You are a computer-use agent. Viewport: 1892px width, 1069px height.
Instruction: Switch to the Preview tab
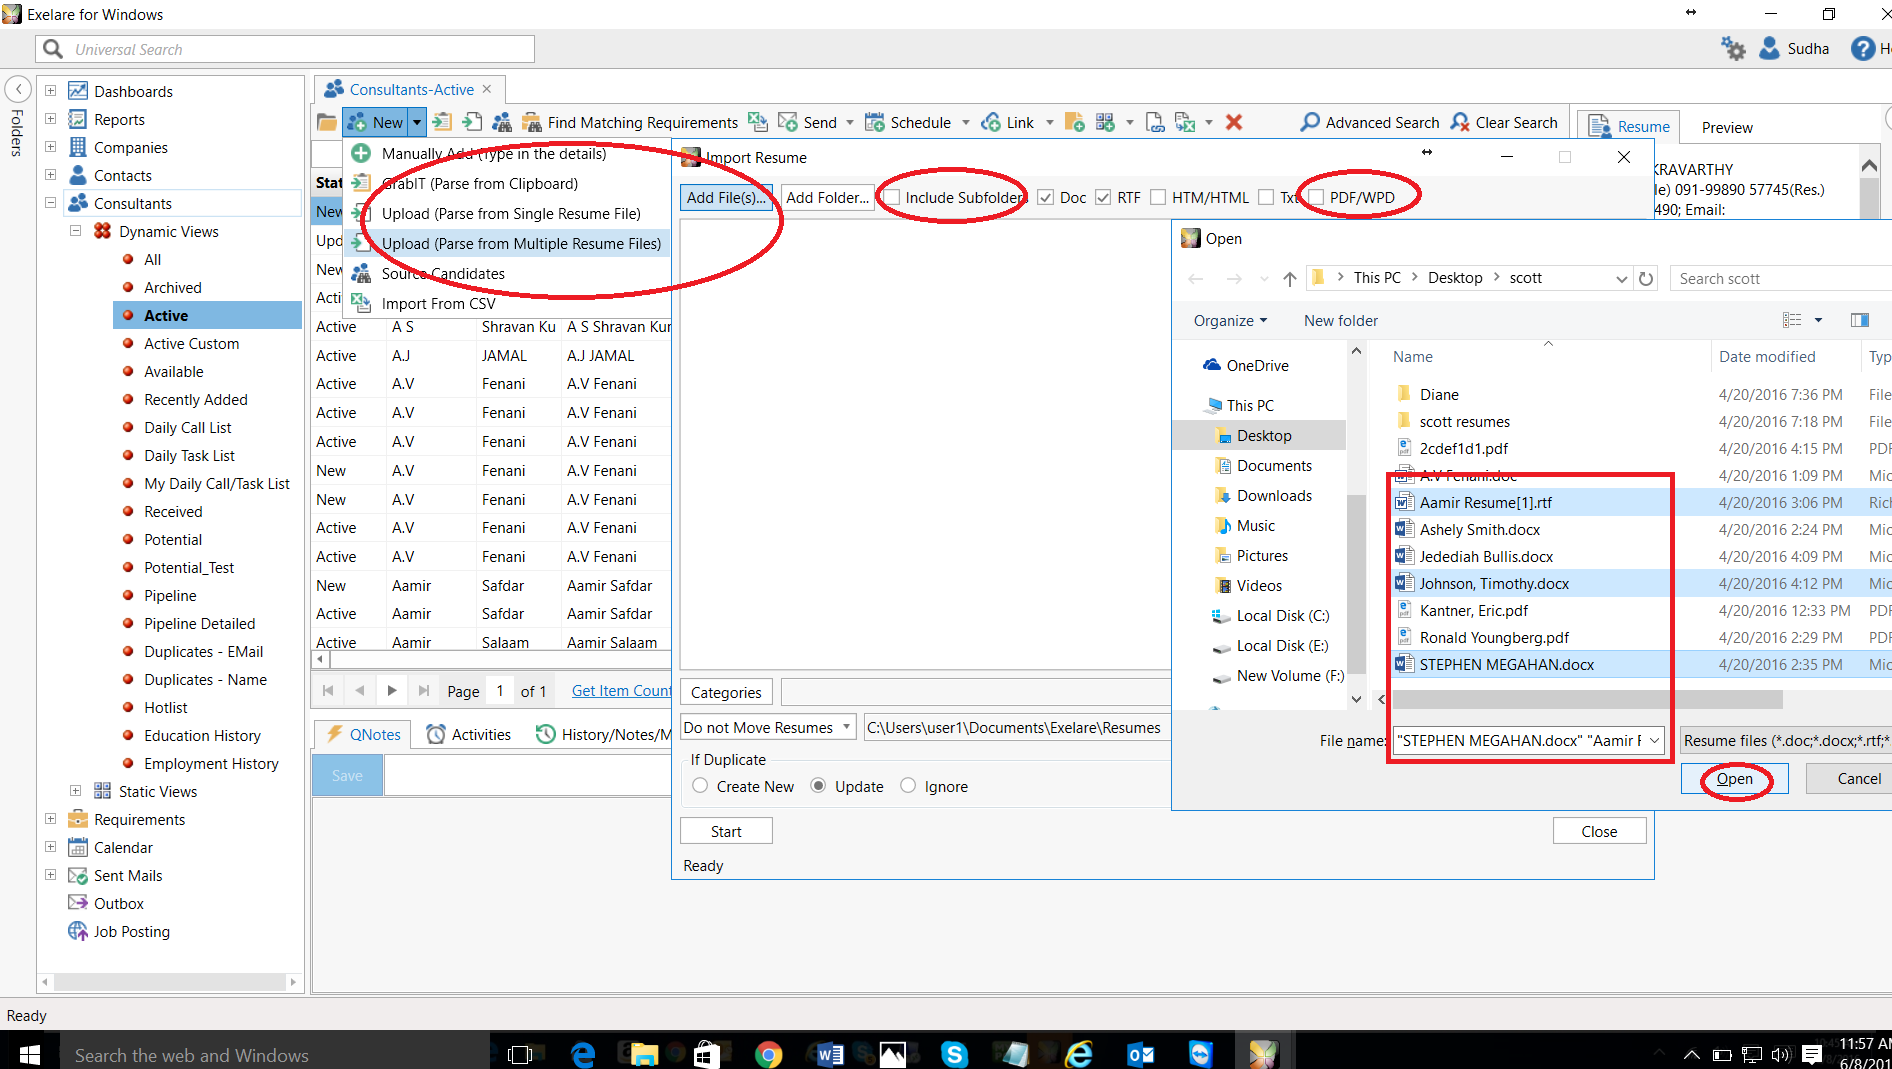pyautogui.click(x=1727, y=127)
